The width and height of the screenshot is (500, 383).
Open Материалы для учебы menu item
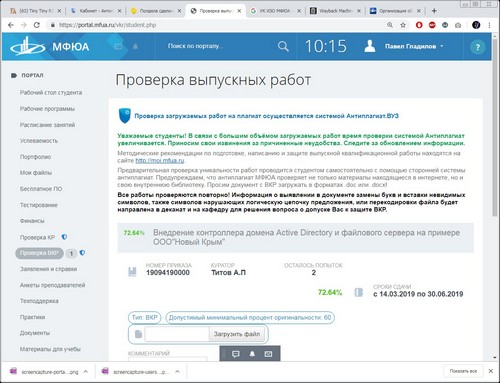(x=50, y=349)
